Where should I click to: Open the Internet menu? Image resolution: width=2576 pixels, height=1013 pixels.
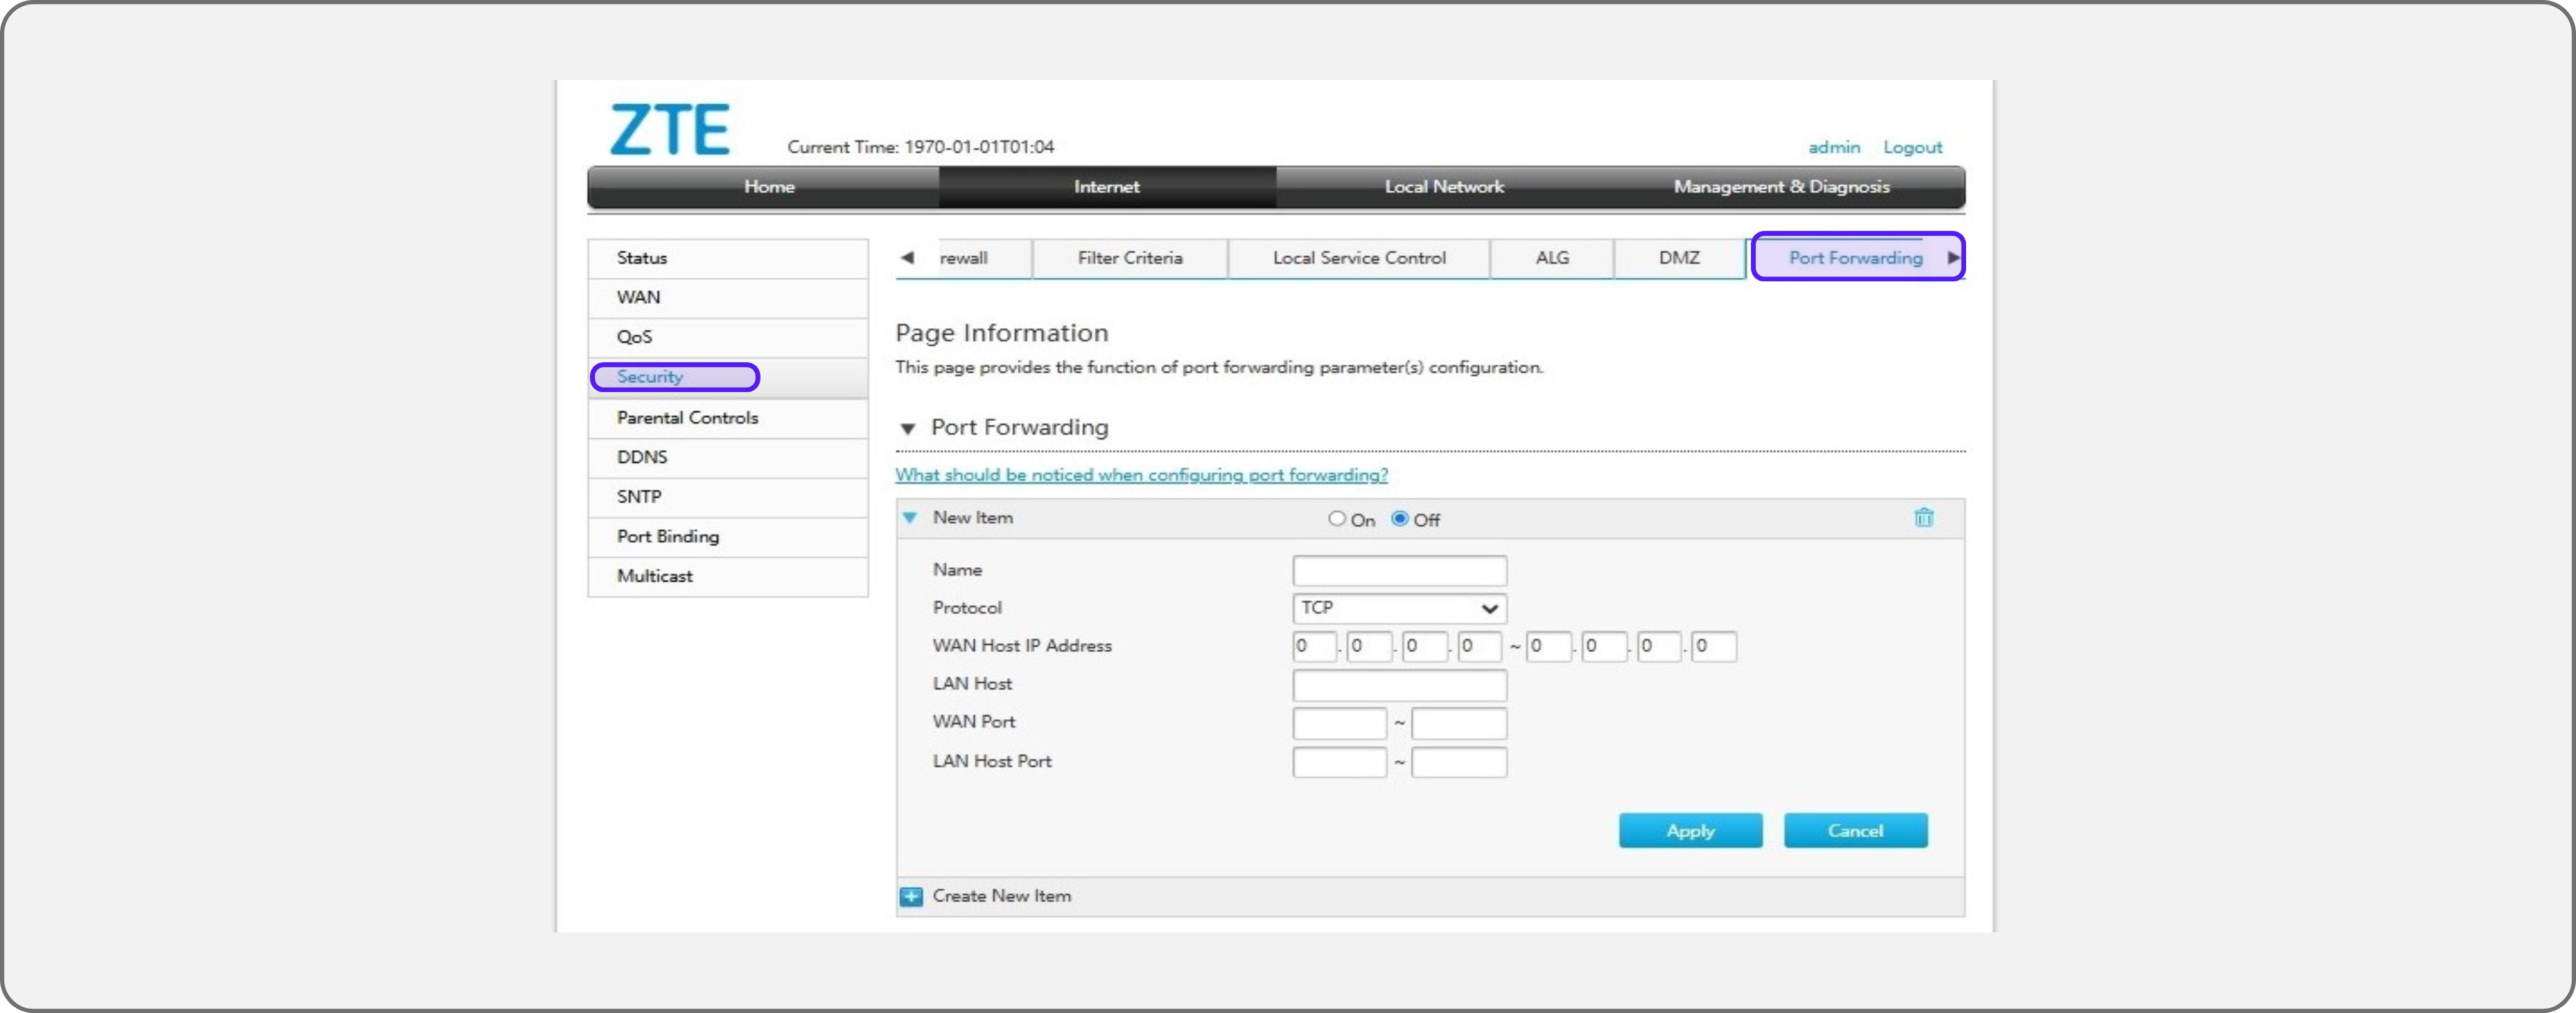point(1106,187)
